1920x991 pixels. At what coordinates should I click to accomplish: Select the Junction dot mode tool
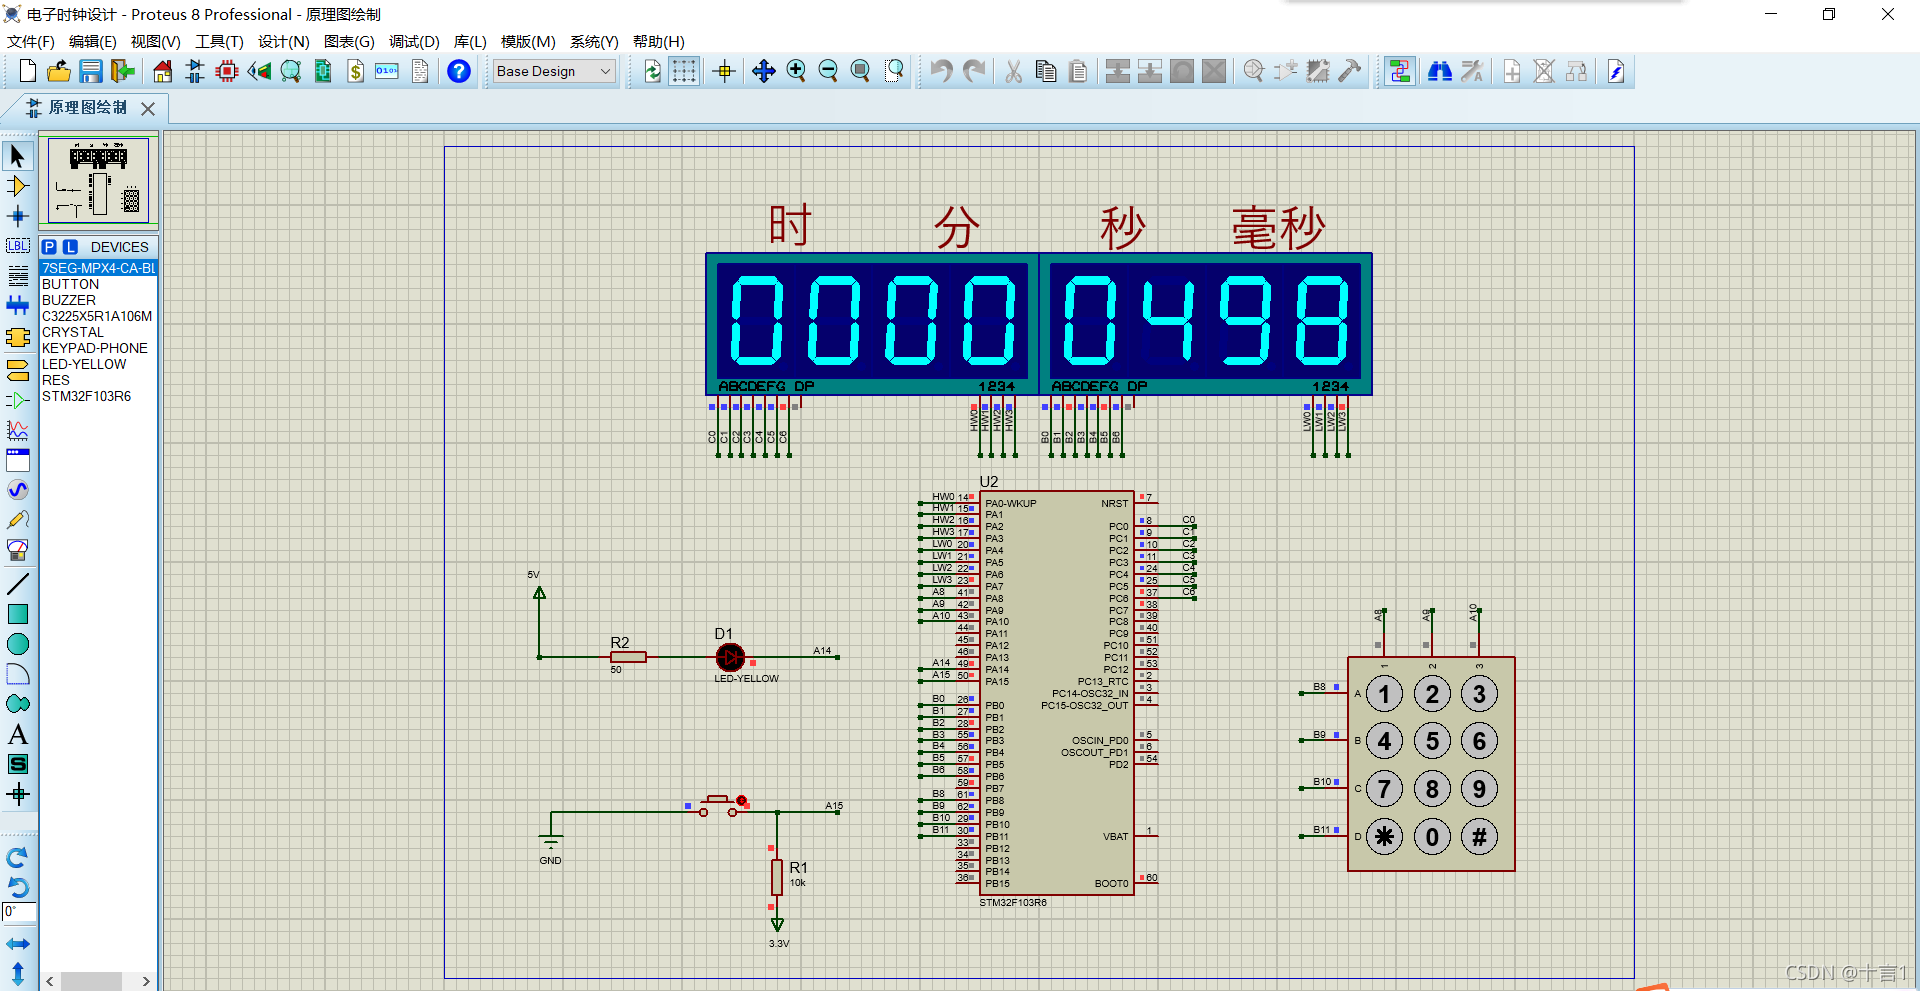(x=17, y=216)
